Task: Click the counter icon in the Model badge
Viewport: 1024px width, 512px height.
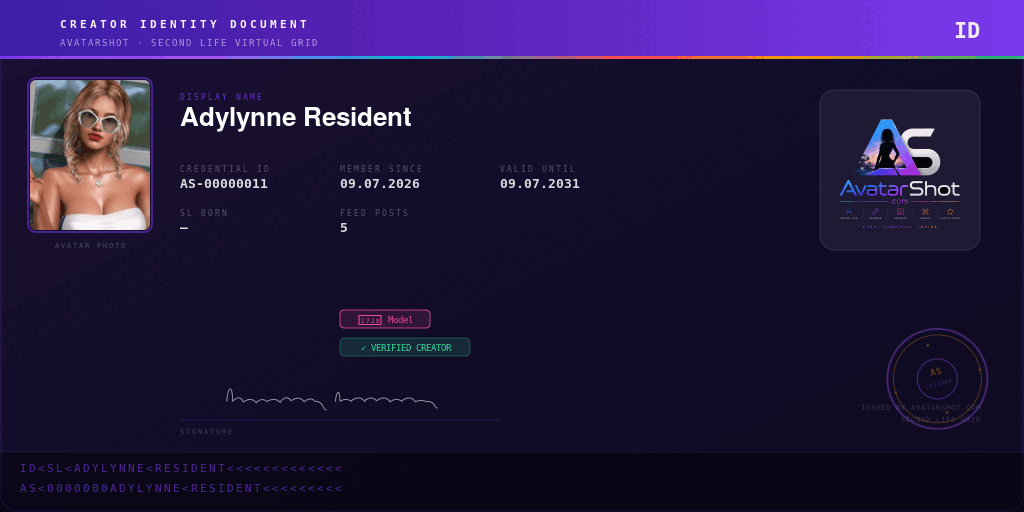Action: [x=370, y=320]
